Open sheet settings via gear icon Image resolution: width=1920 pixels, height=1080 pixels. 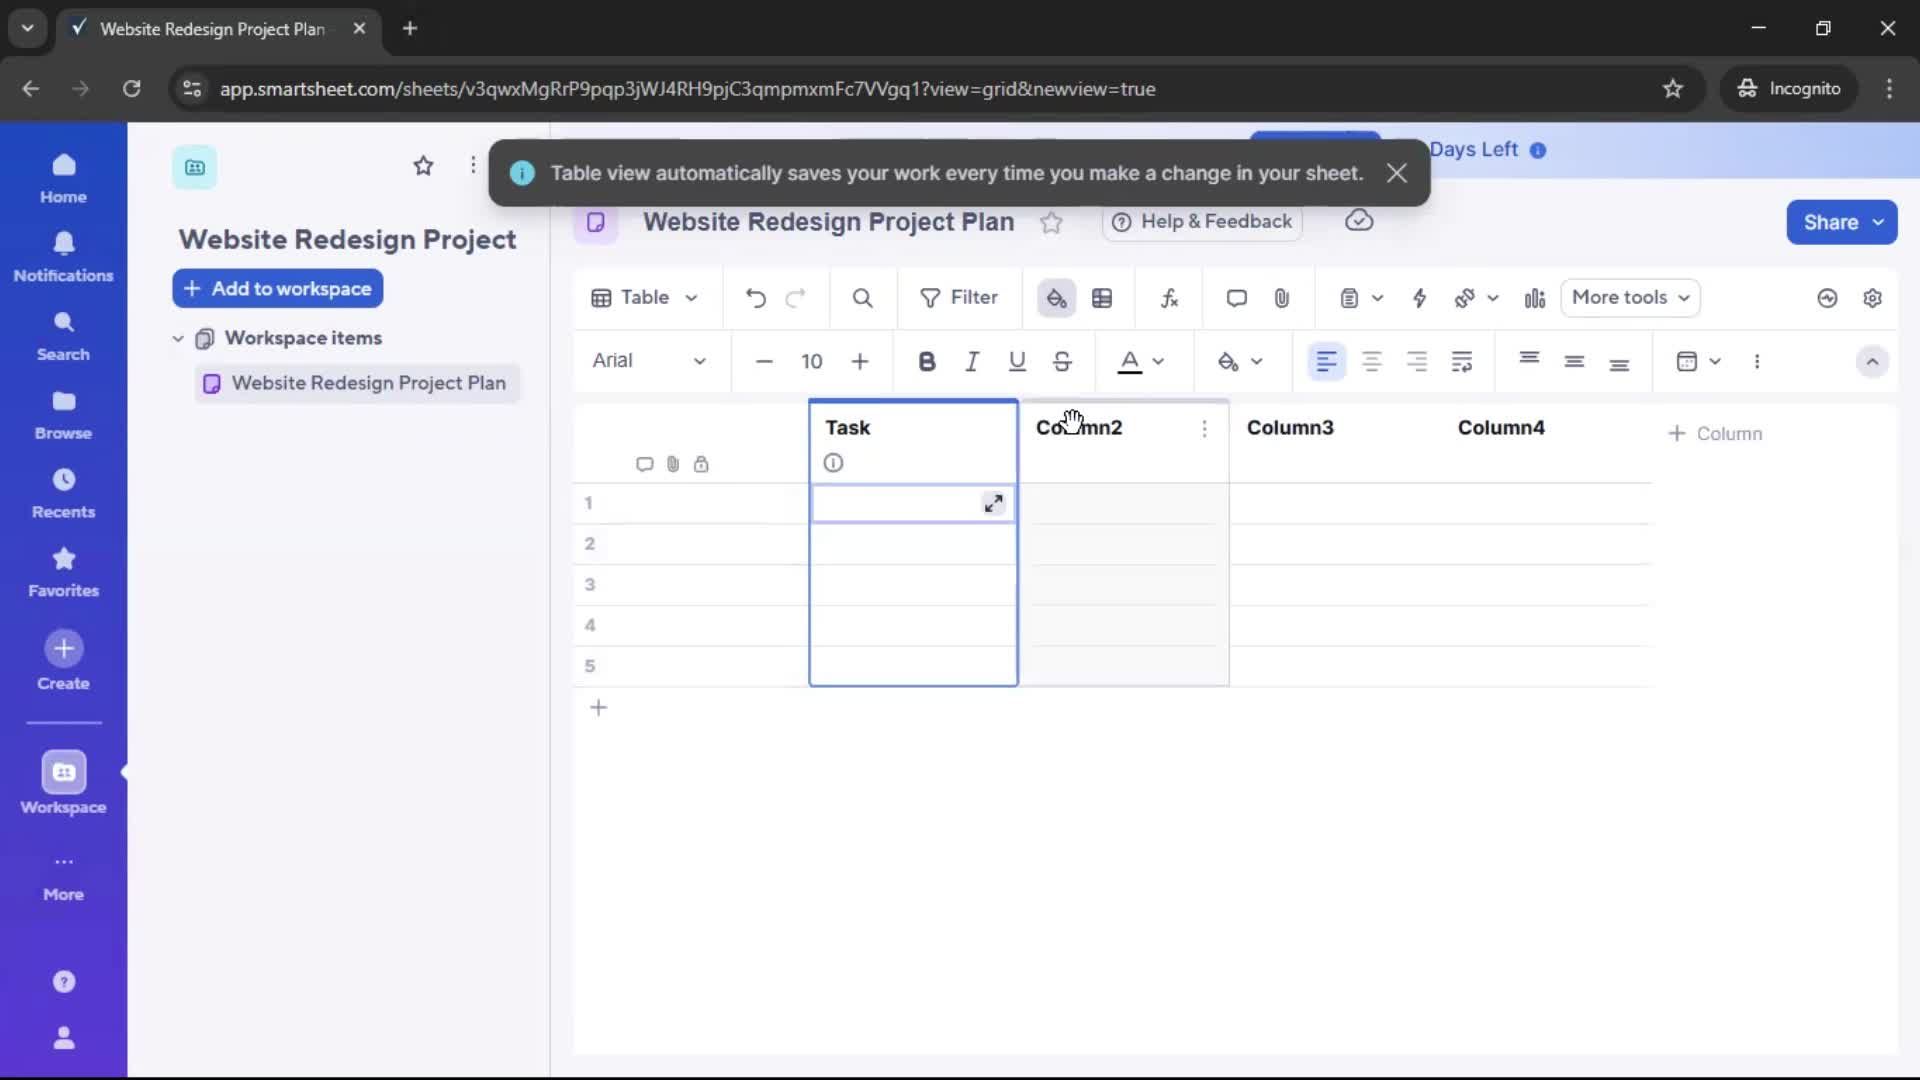click(x=1874, y=298)
